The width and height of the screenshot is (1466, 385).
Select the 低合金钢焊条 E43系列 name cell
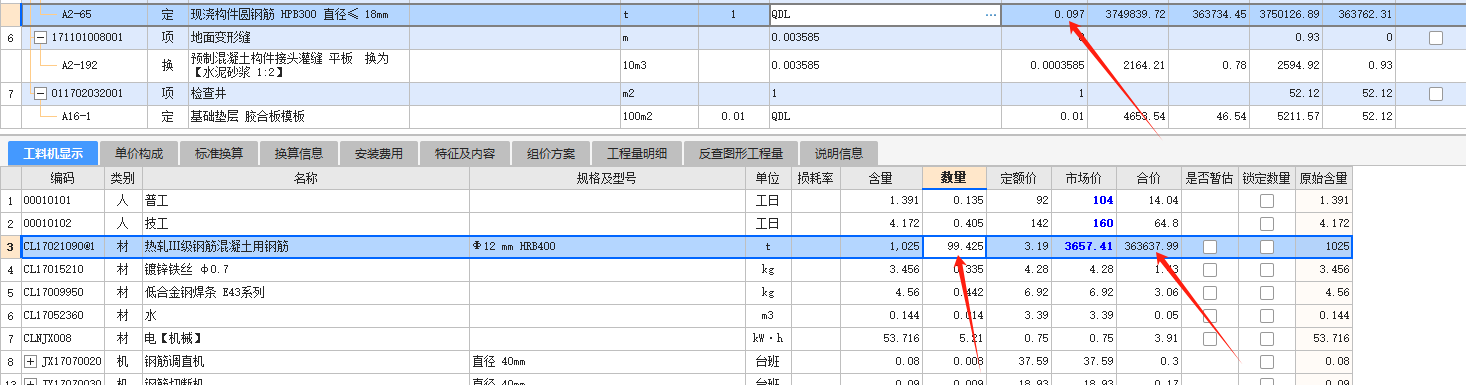pos(305,292)
